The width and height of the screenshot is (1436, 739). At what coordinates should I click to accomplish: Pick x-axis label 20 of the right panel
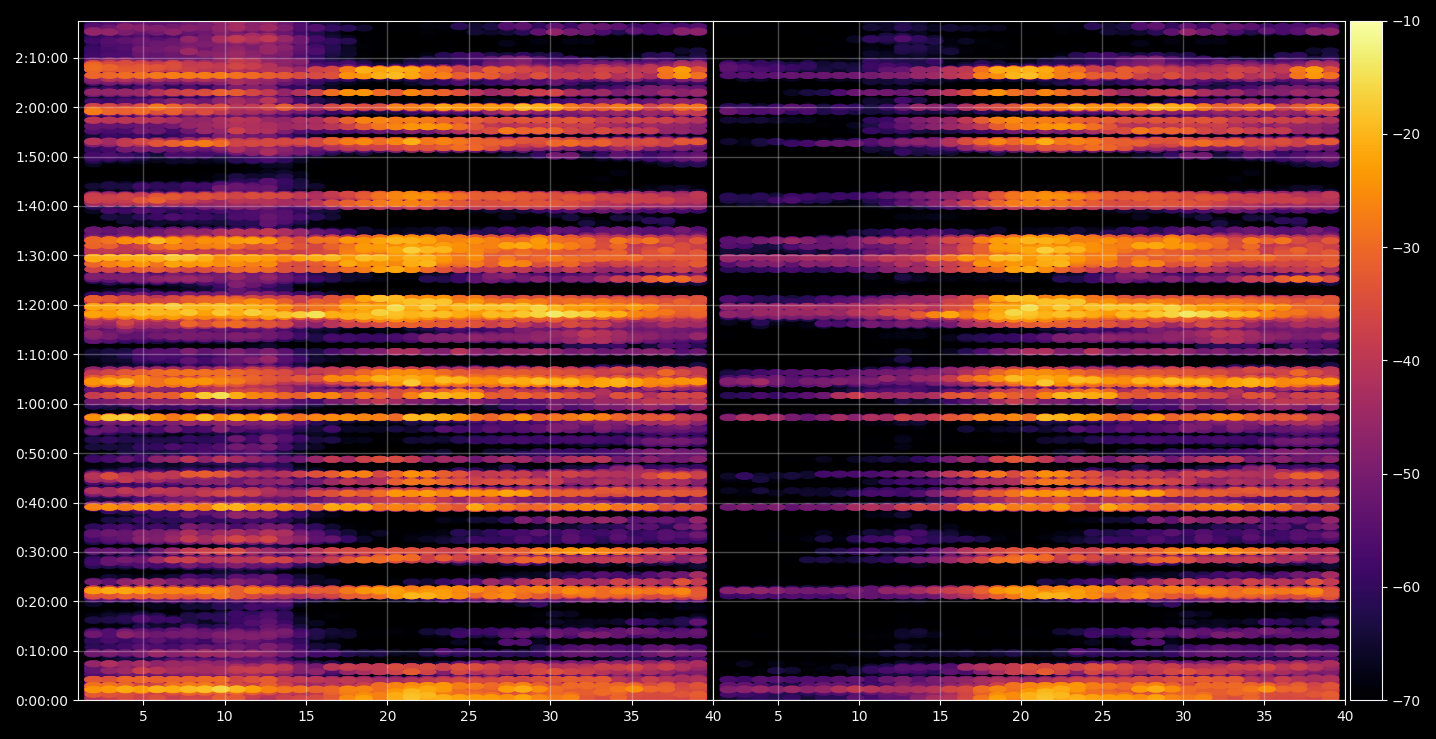(1021, 716)
